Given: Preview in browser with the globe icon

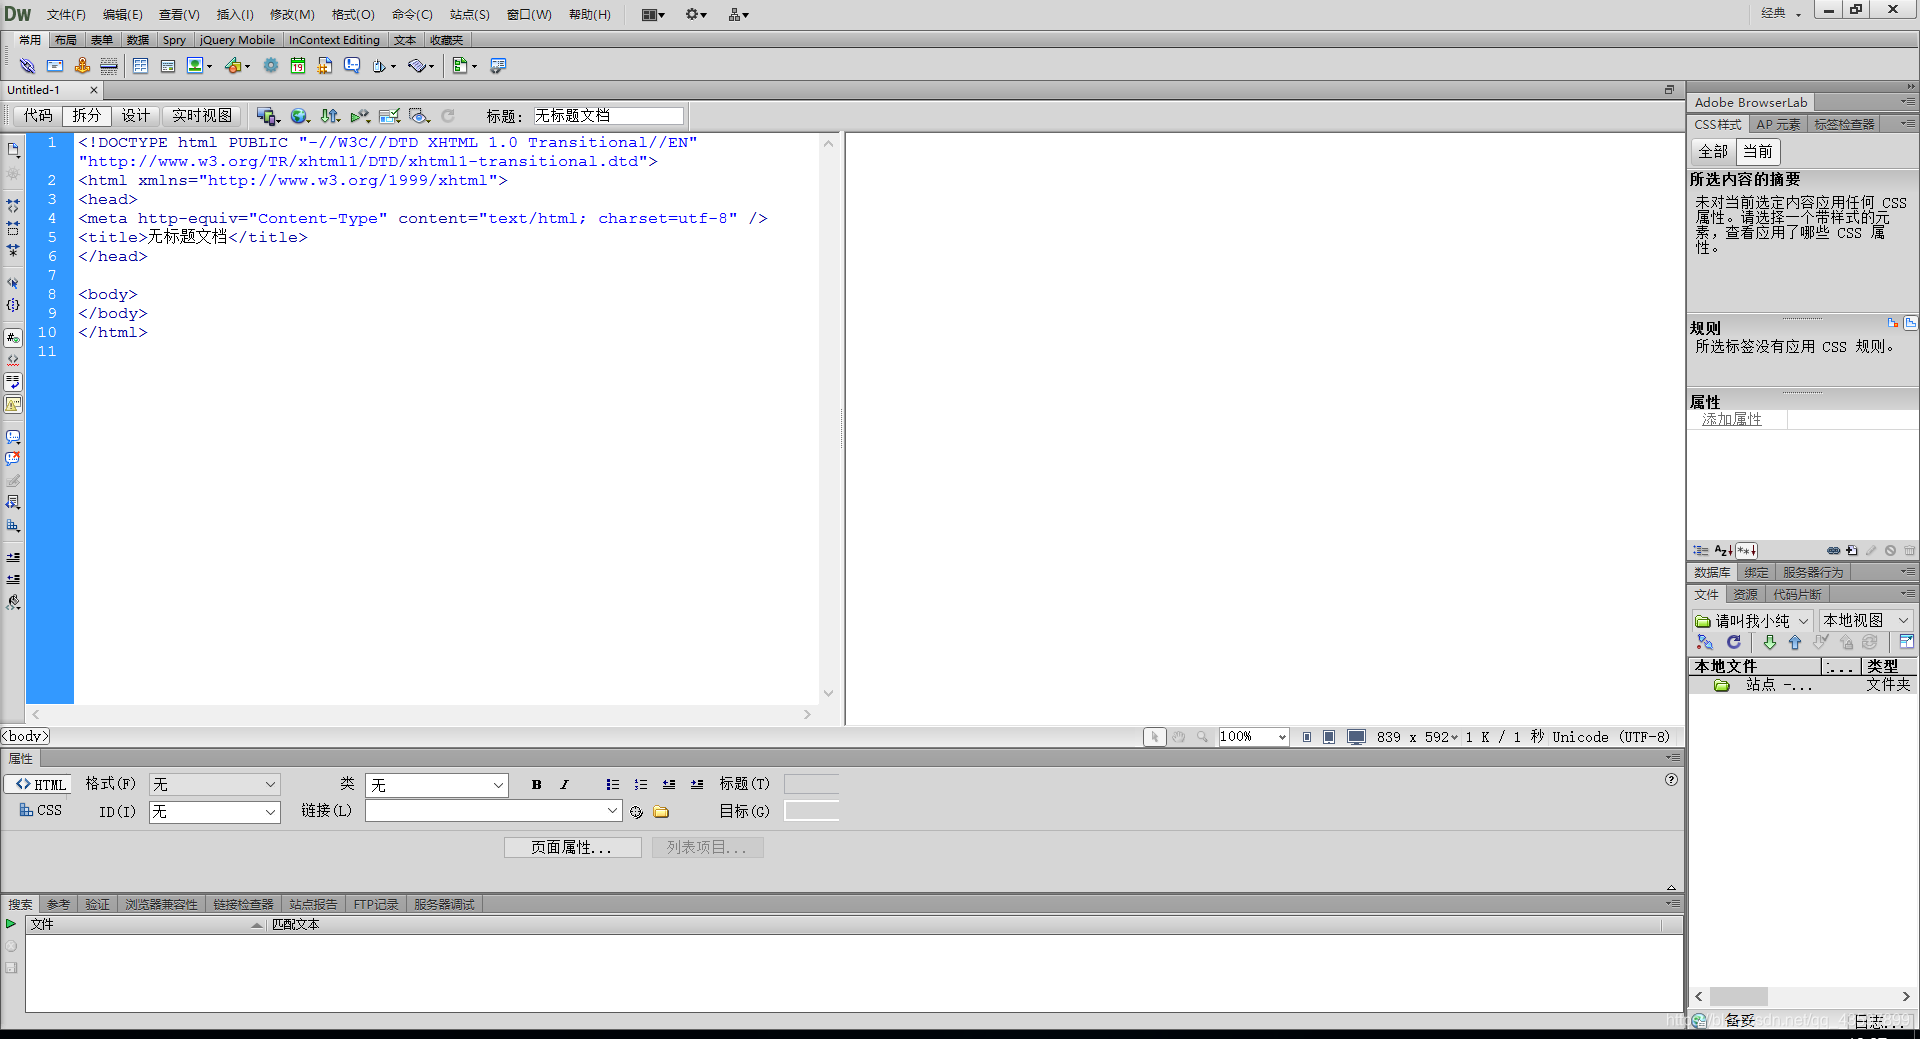Looking at the screenshot, I should (x=299, y=116).
